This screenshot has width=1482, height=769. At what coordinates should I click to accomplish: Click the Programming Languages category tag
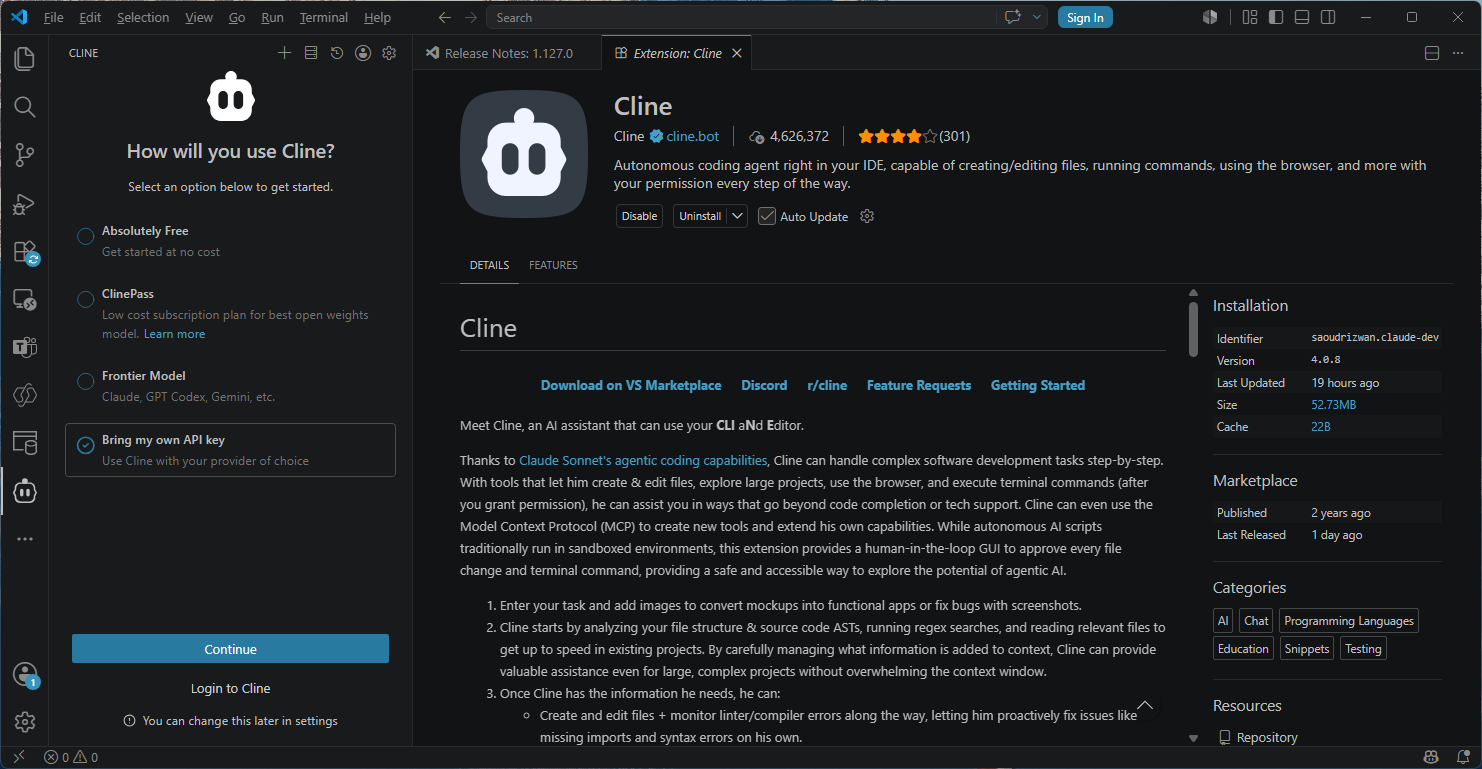pyautogui.click(x=1348, y=621)
